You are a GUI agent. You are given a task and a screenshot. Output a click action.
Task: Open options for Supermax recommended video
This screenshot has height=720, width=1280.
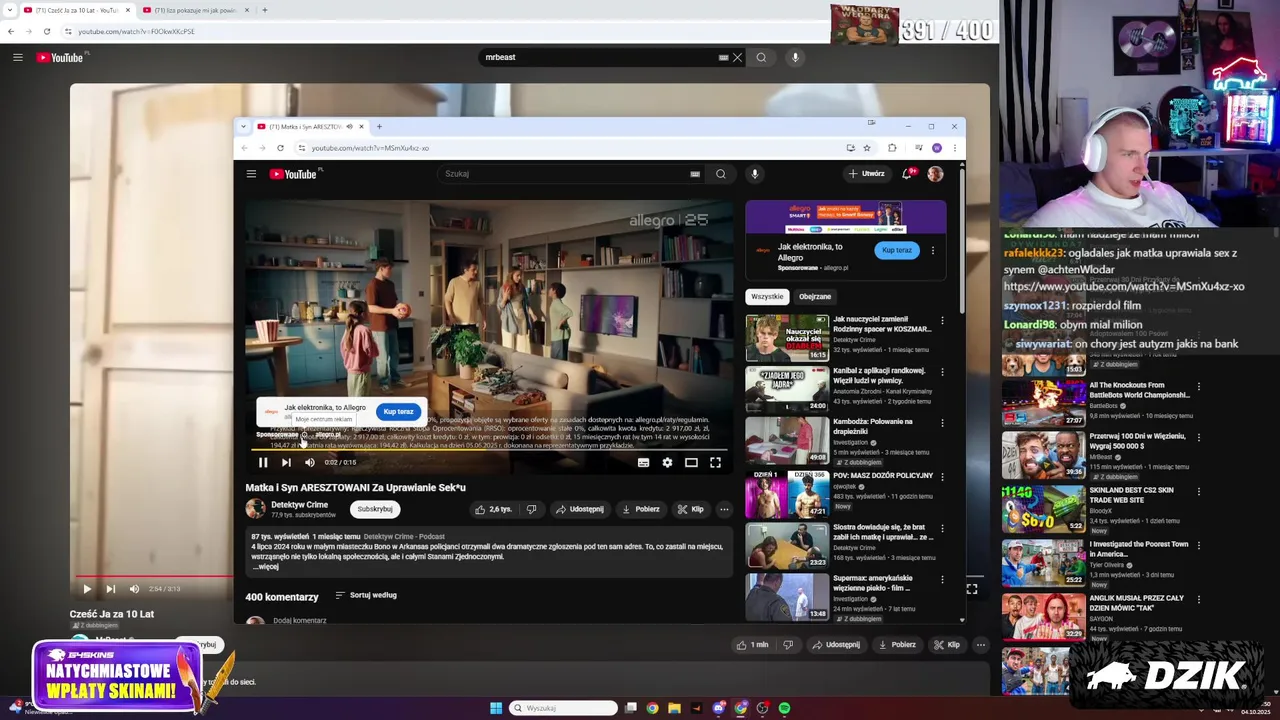coord(942,580)
